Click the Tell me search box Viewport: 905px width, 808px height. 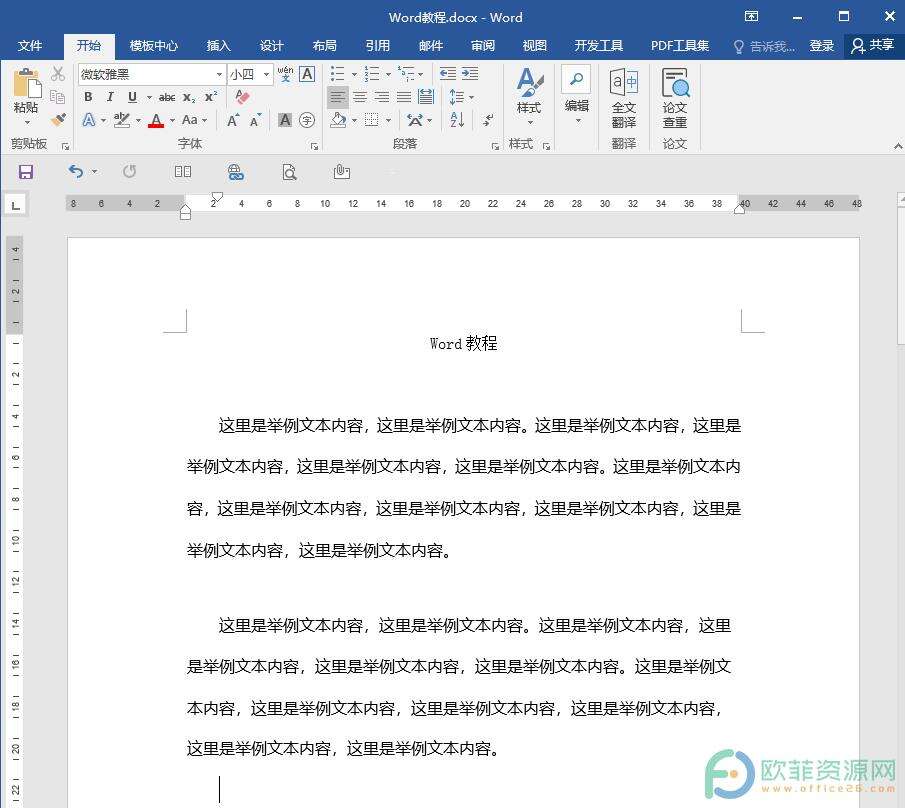coord(764,46)
